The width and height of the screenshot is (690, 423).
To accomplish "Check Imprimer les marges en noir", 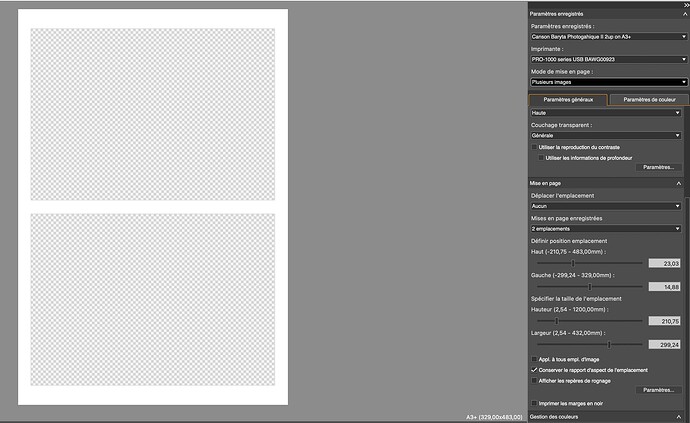I will [533, 403].
